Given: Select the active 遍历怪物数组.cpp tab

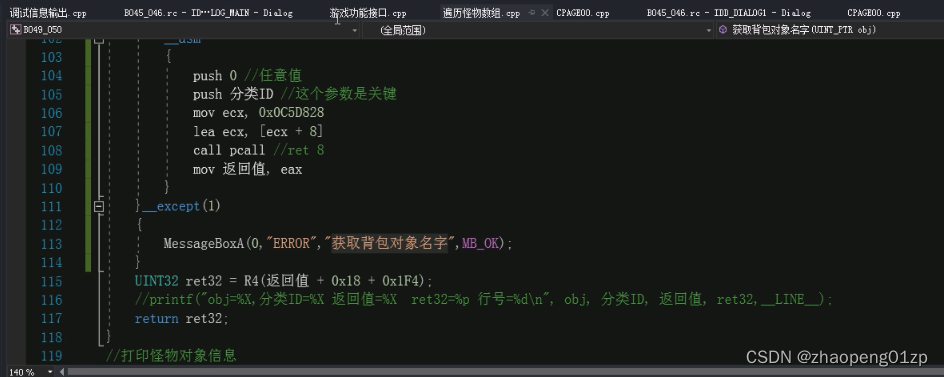Looking at the screenshot, I should pyautogui.click(x=481, y=13).
